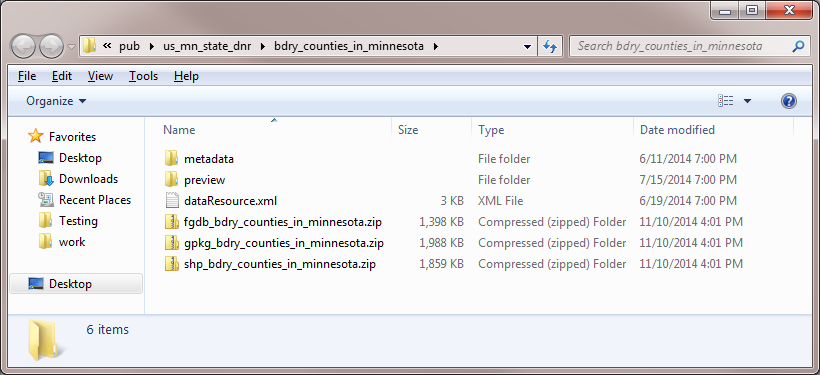Open the View menu
820x375 pixels.
(100, 76)
